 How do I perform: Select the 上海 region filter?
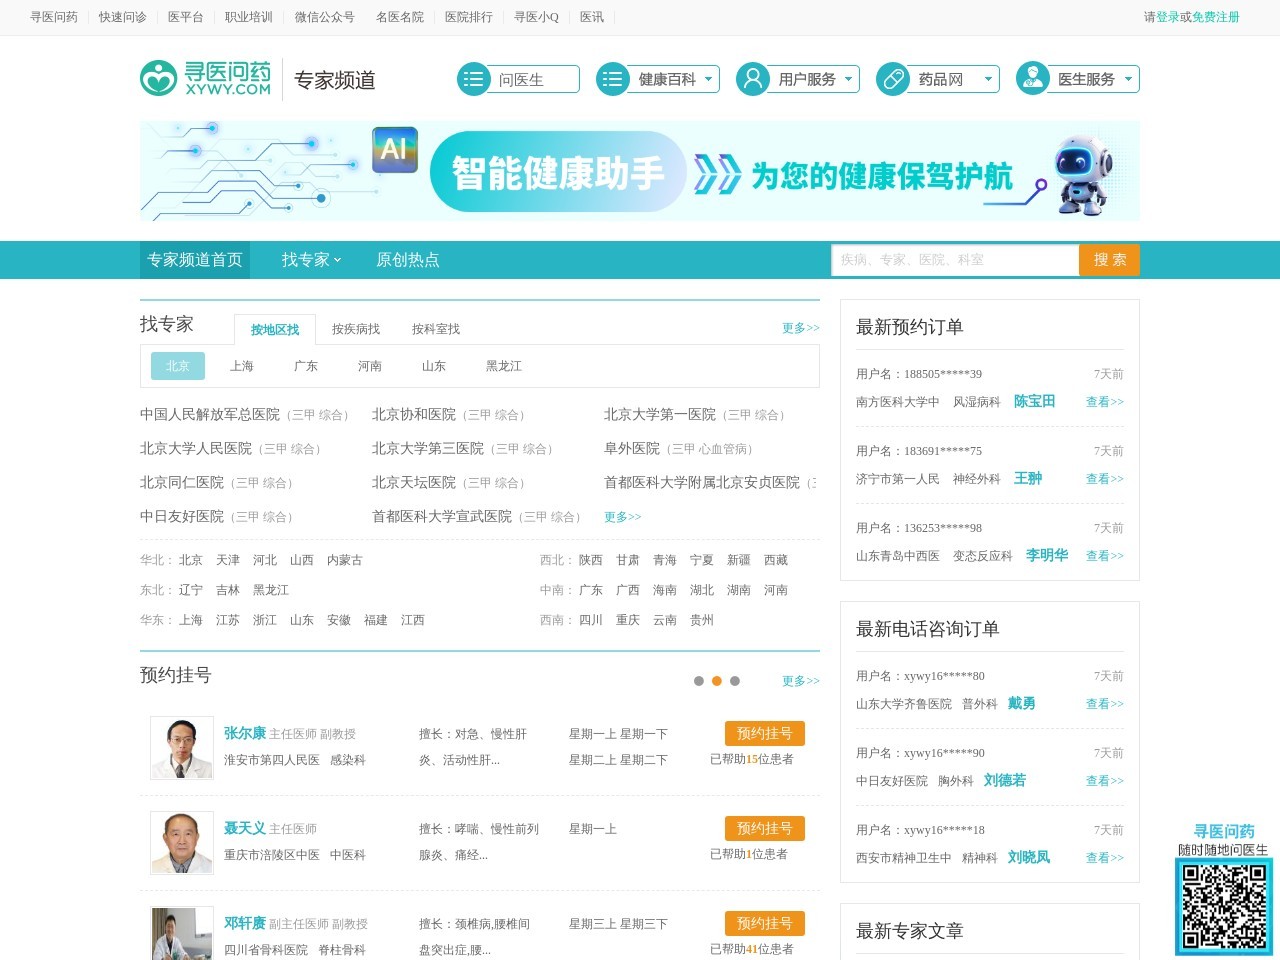[x=241, y=366]
